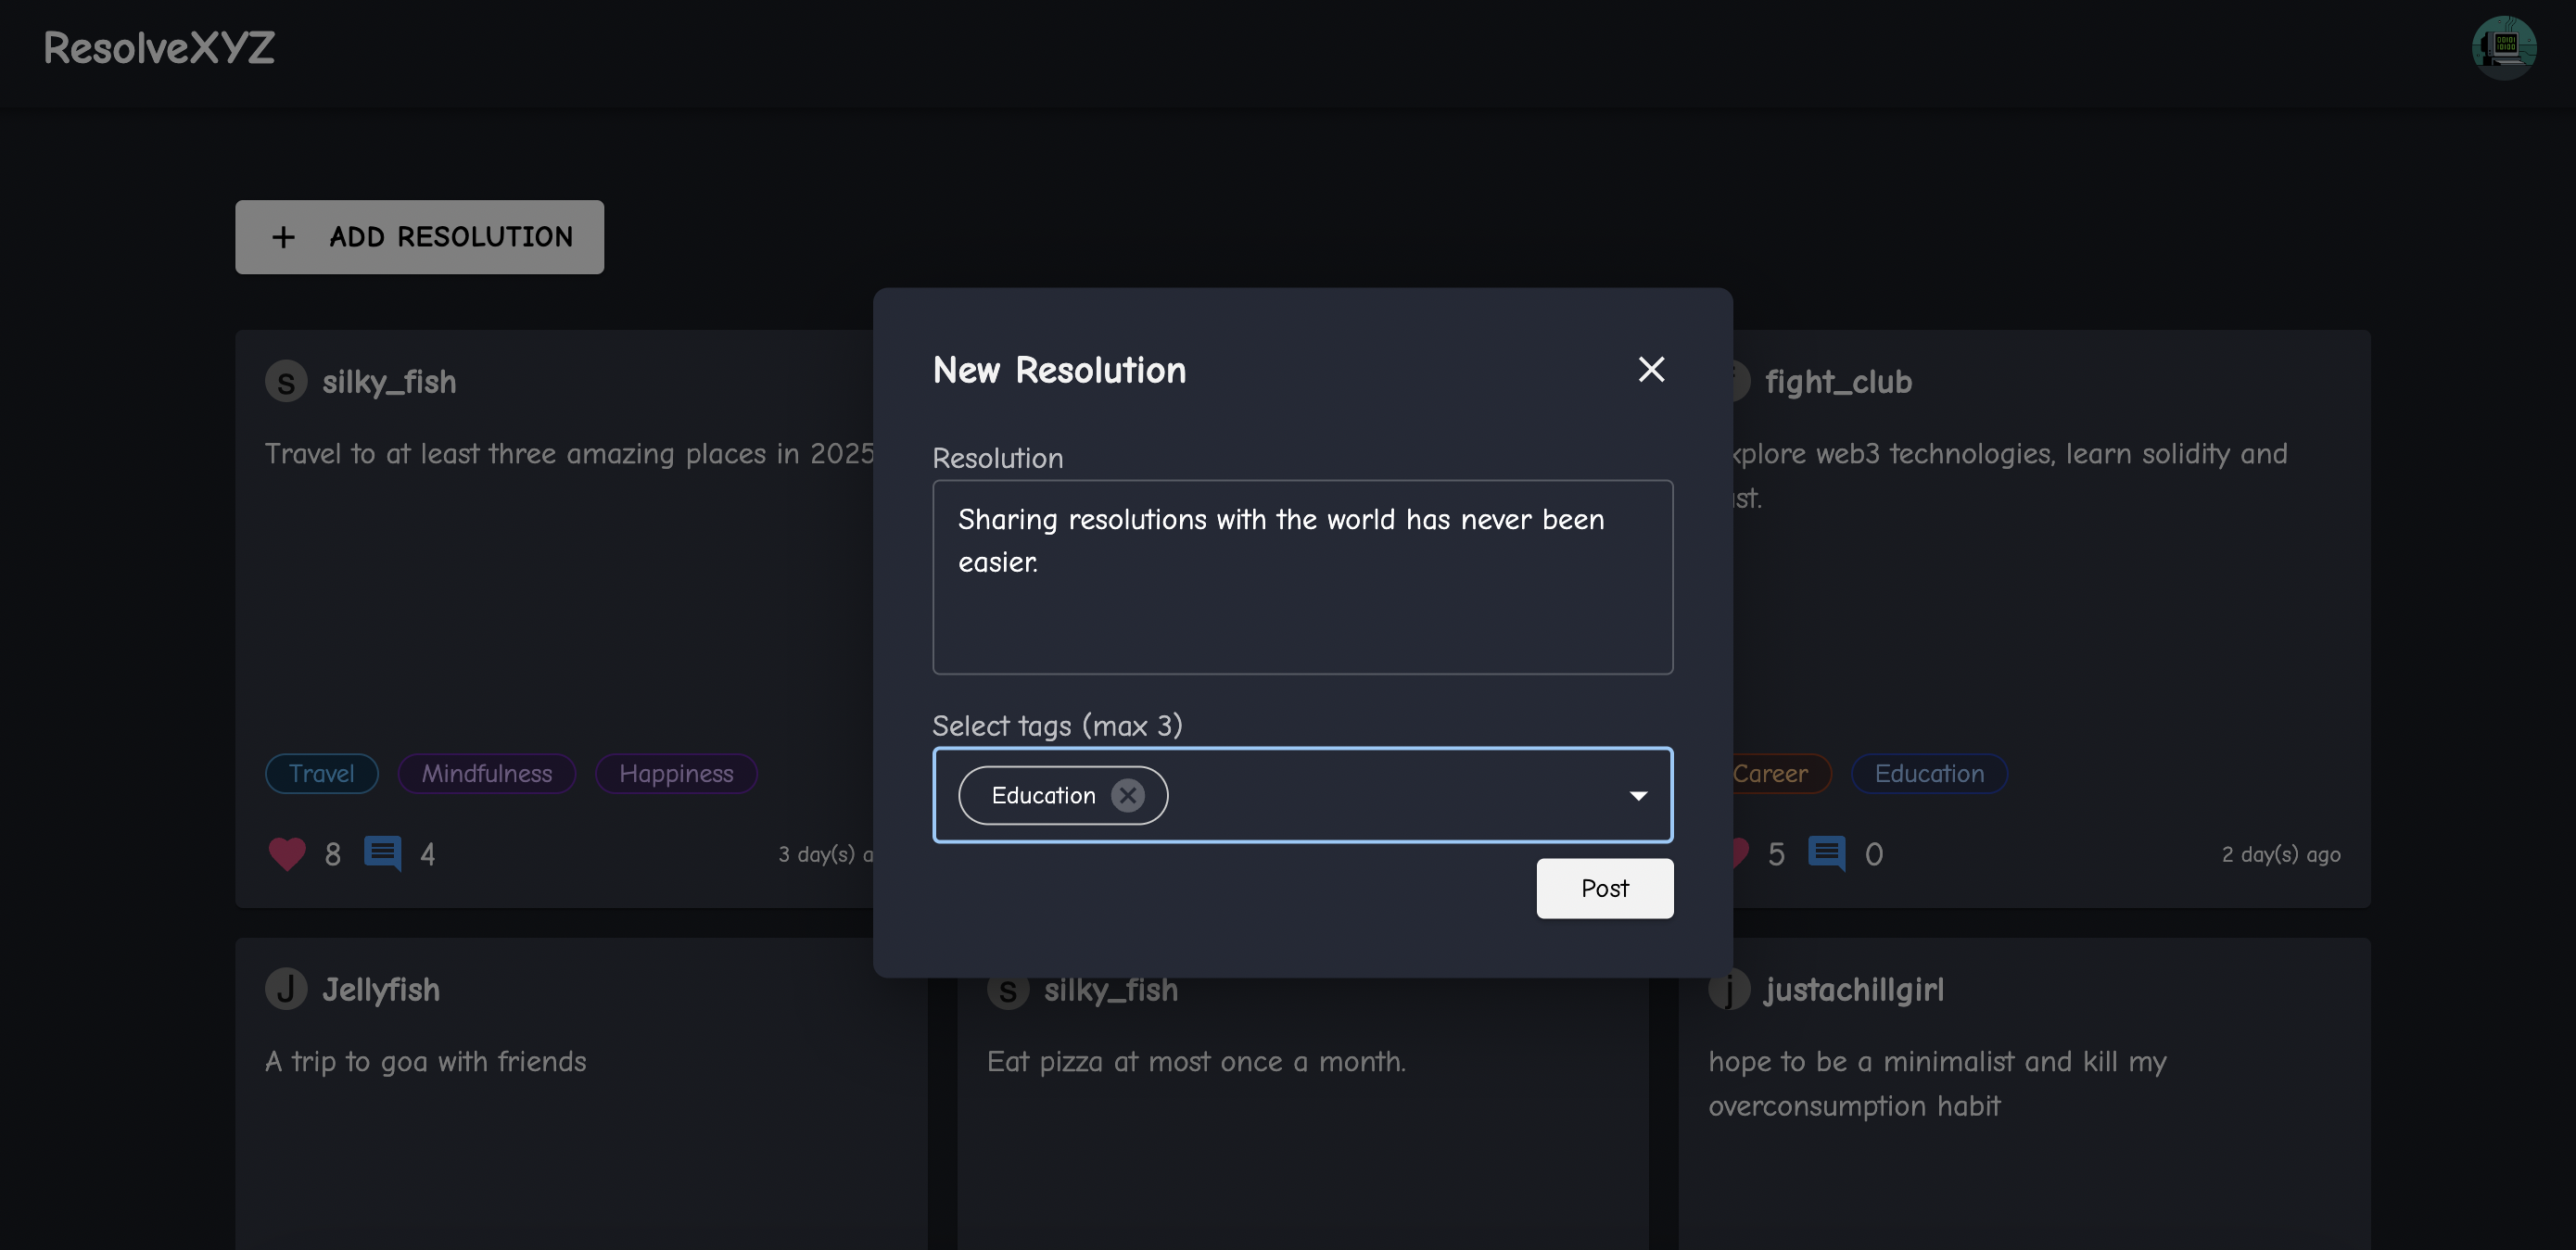Click the Post button
This screenshot has width=2576, height=1250.
tap(1604, 888)
